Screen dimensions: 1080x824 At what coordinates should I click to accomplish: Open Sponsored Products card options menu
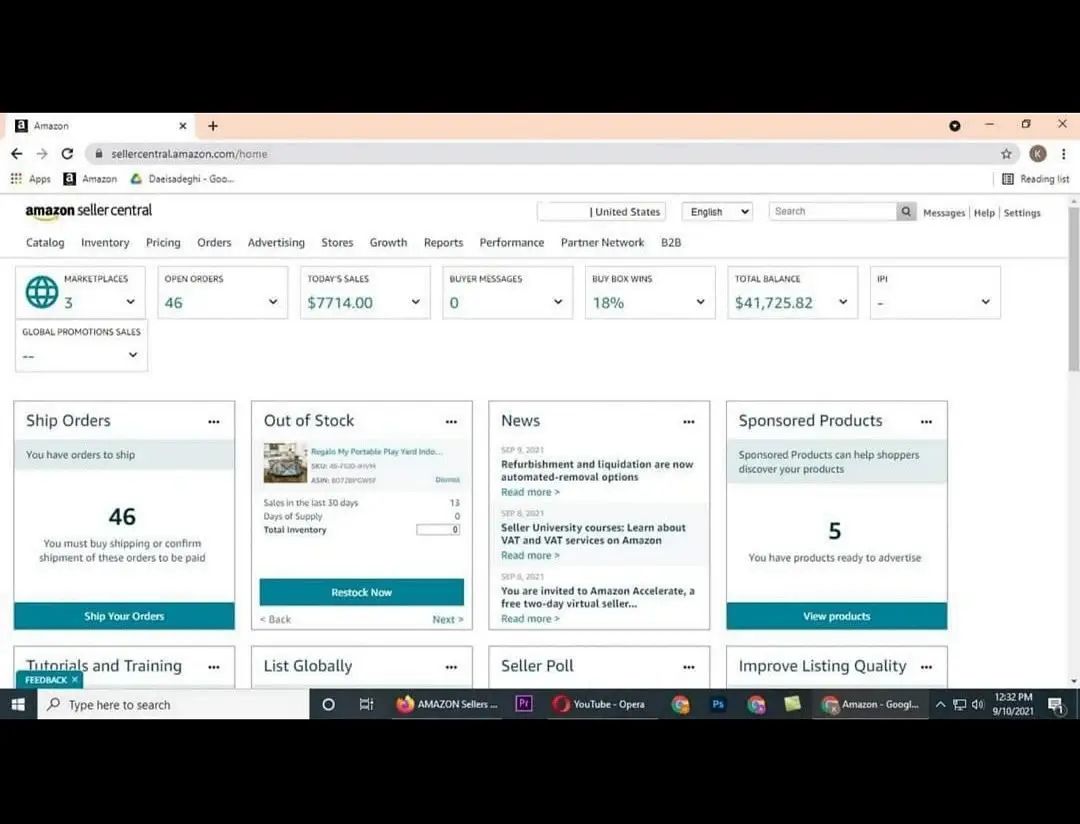pyautogui.click(x=926, y=422)
